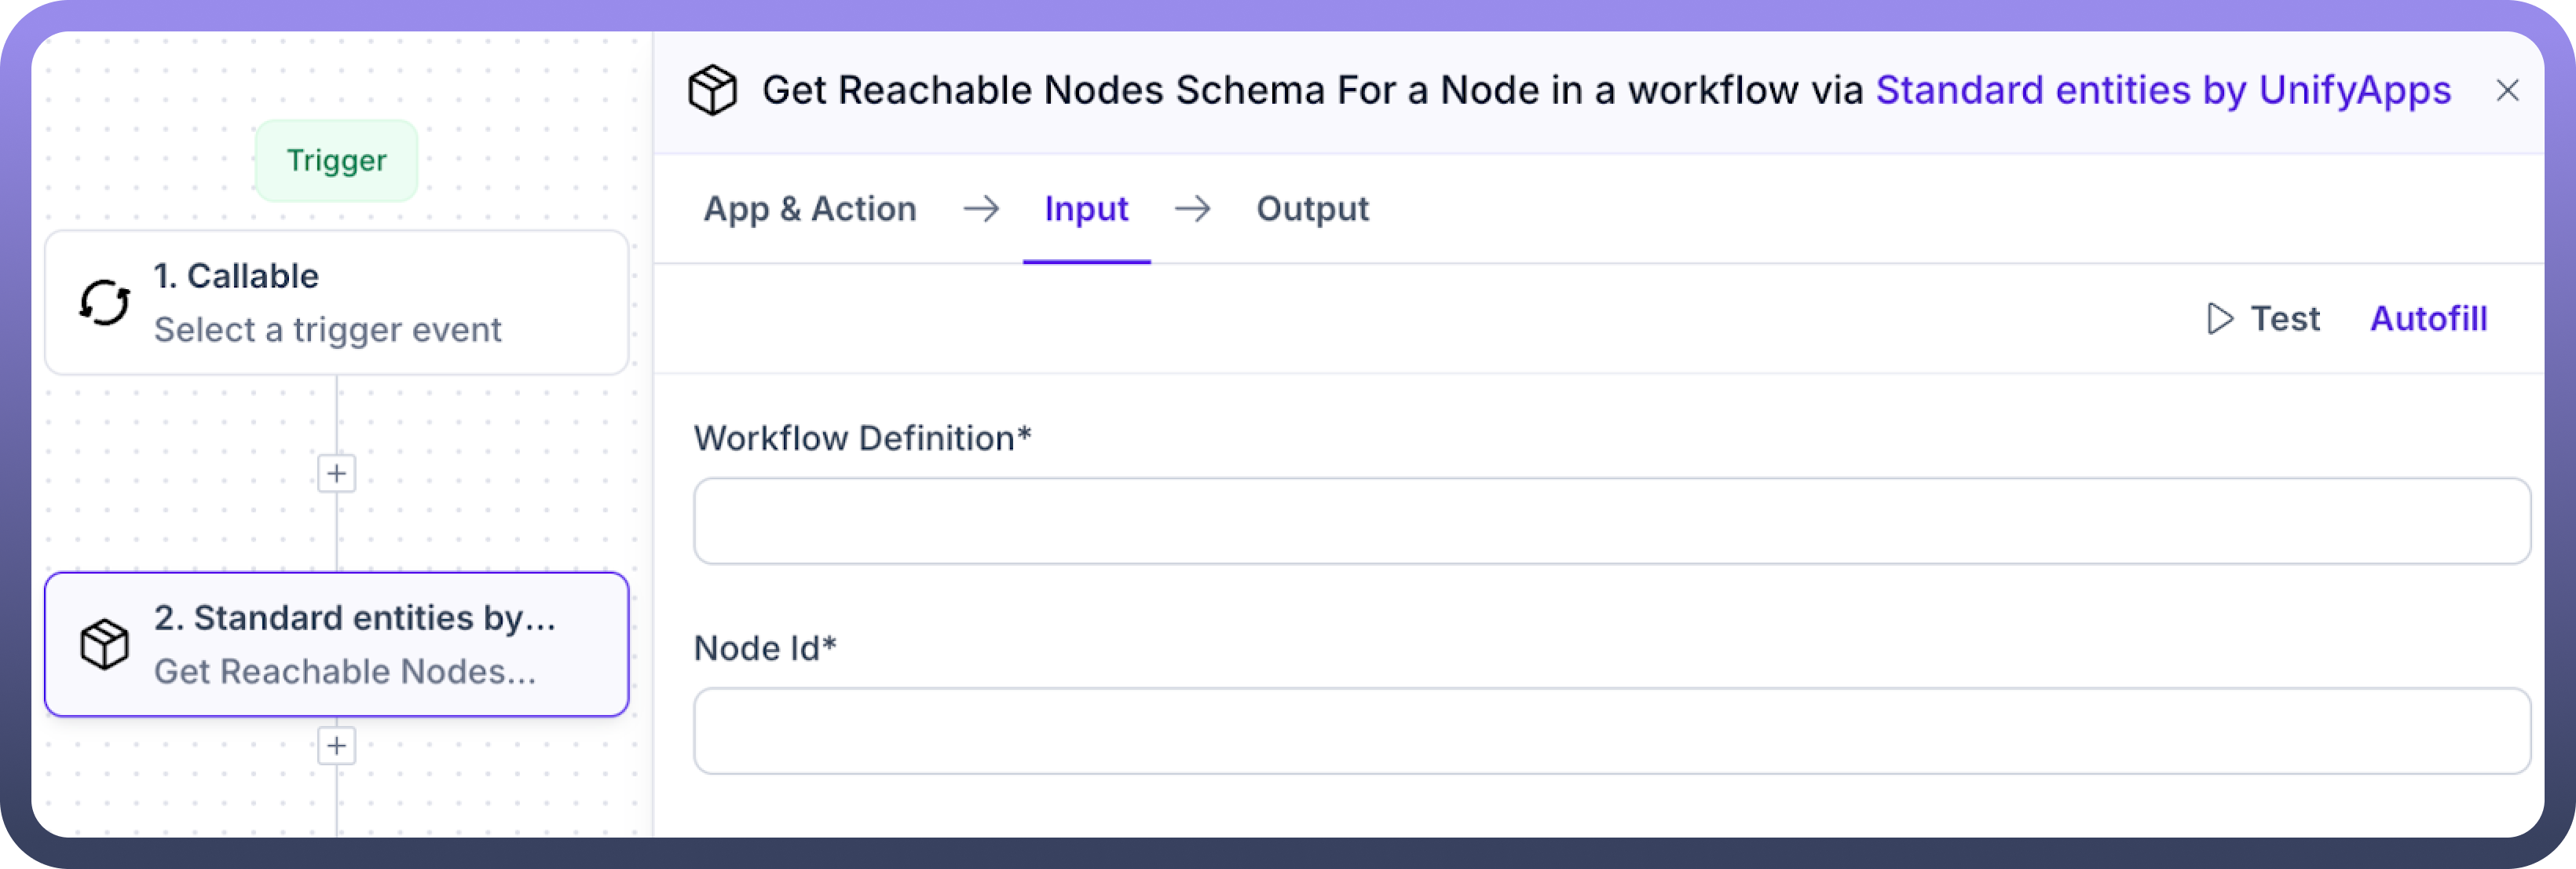The width and height of the screenshot is (2576, 869).
Task: Click the play triangle icon next to Test
Action: pyautogui.click(x=2219, y=319)
